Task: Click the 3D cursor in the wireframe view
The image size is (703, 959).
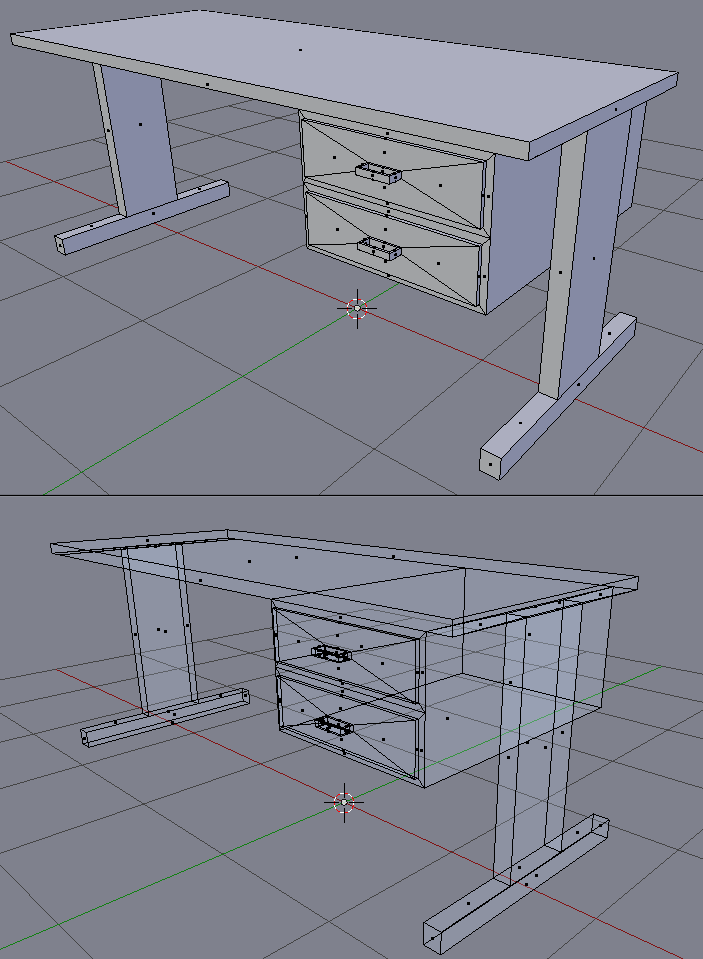Action: pyautogui.click(x=344, y=802)
